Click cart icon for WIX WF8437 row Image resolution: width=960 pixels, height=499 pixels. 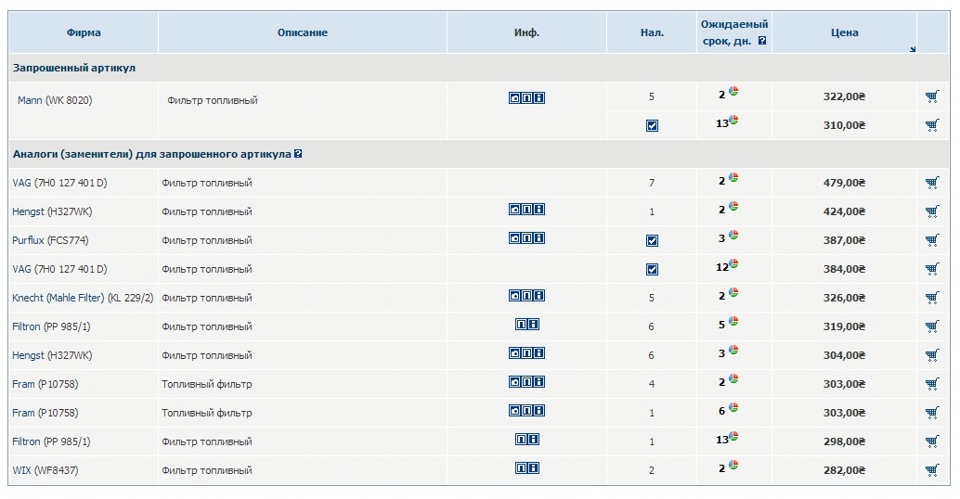pos(932,470)
